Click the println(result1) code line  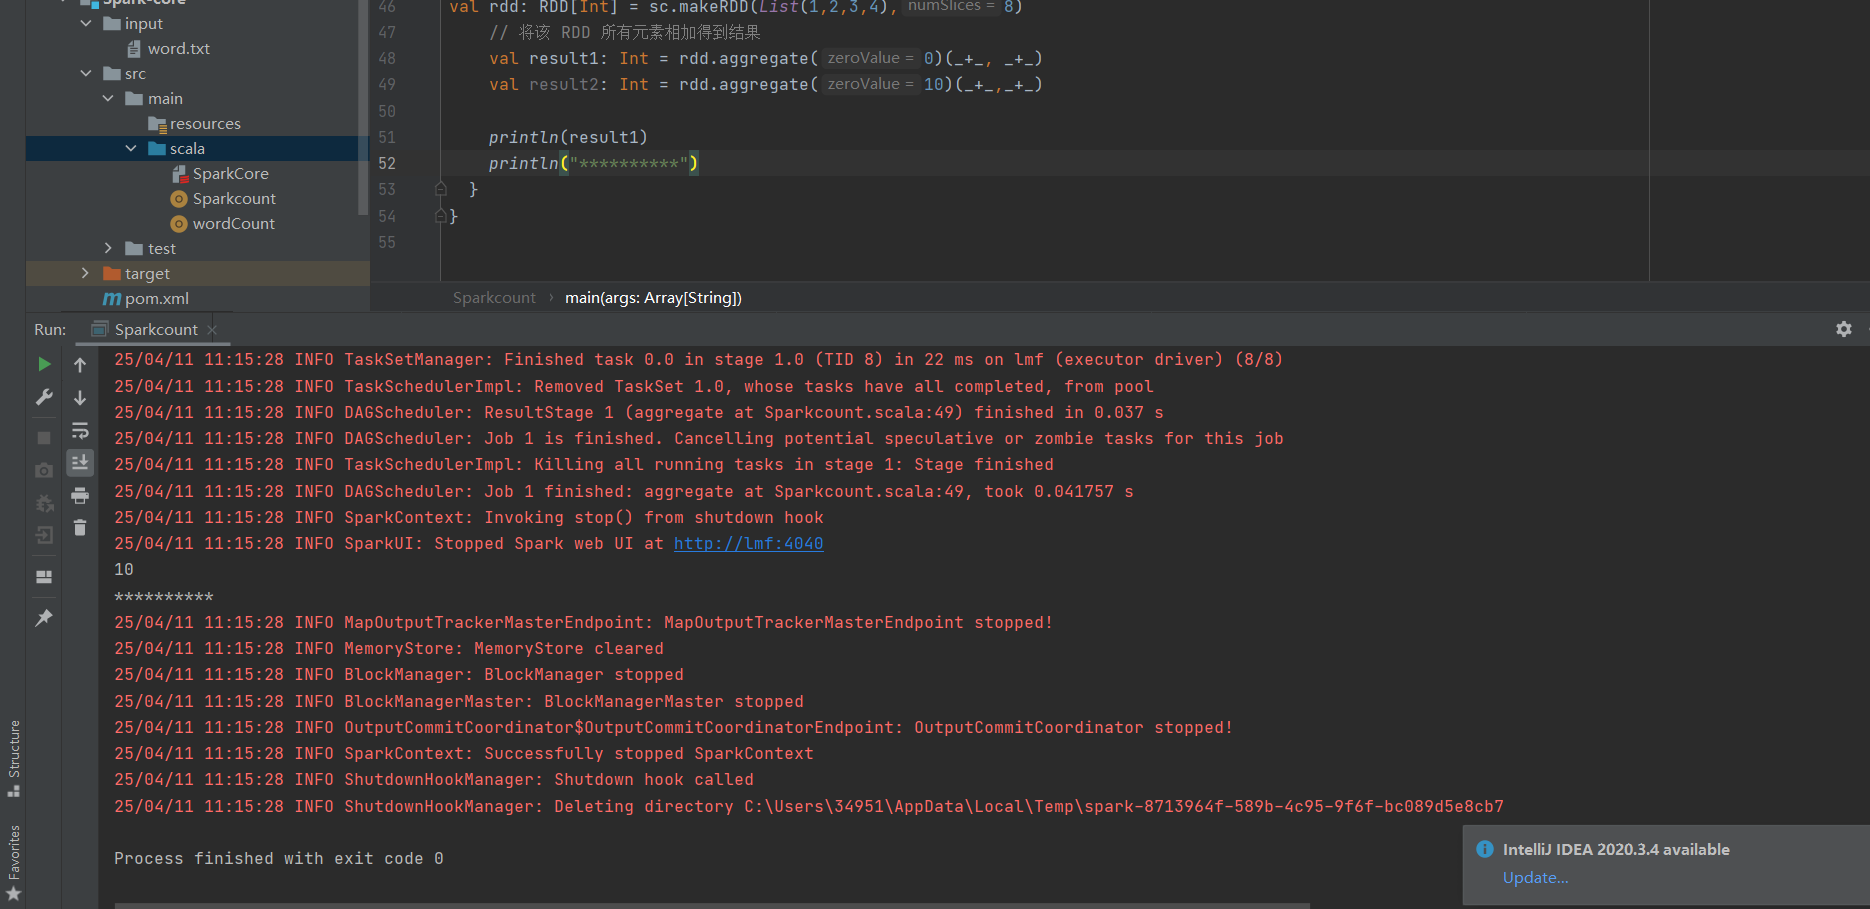click(x=568, y=137)
